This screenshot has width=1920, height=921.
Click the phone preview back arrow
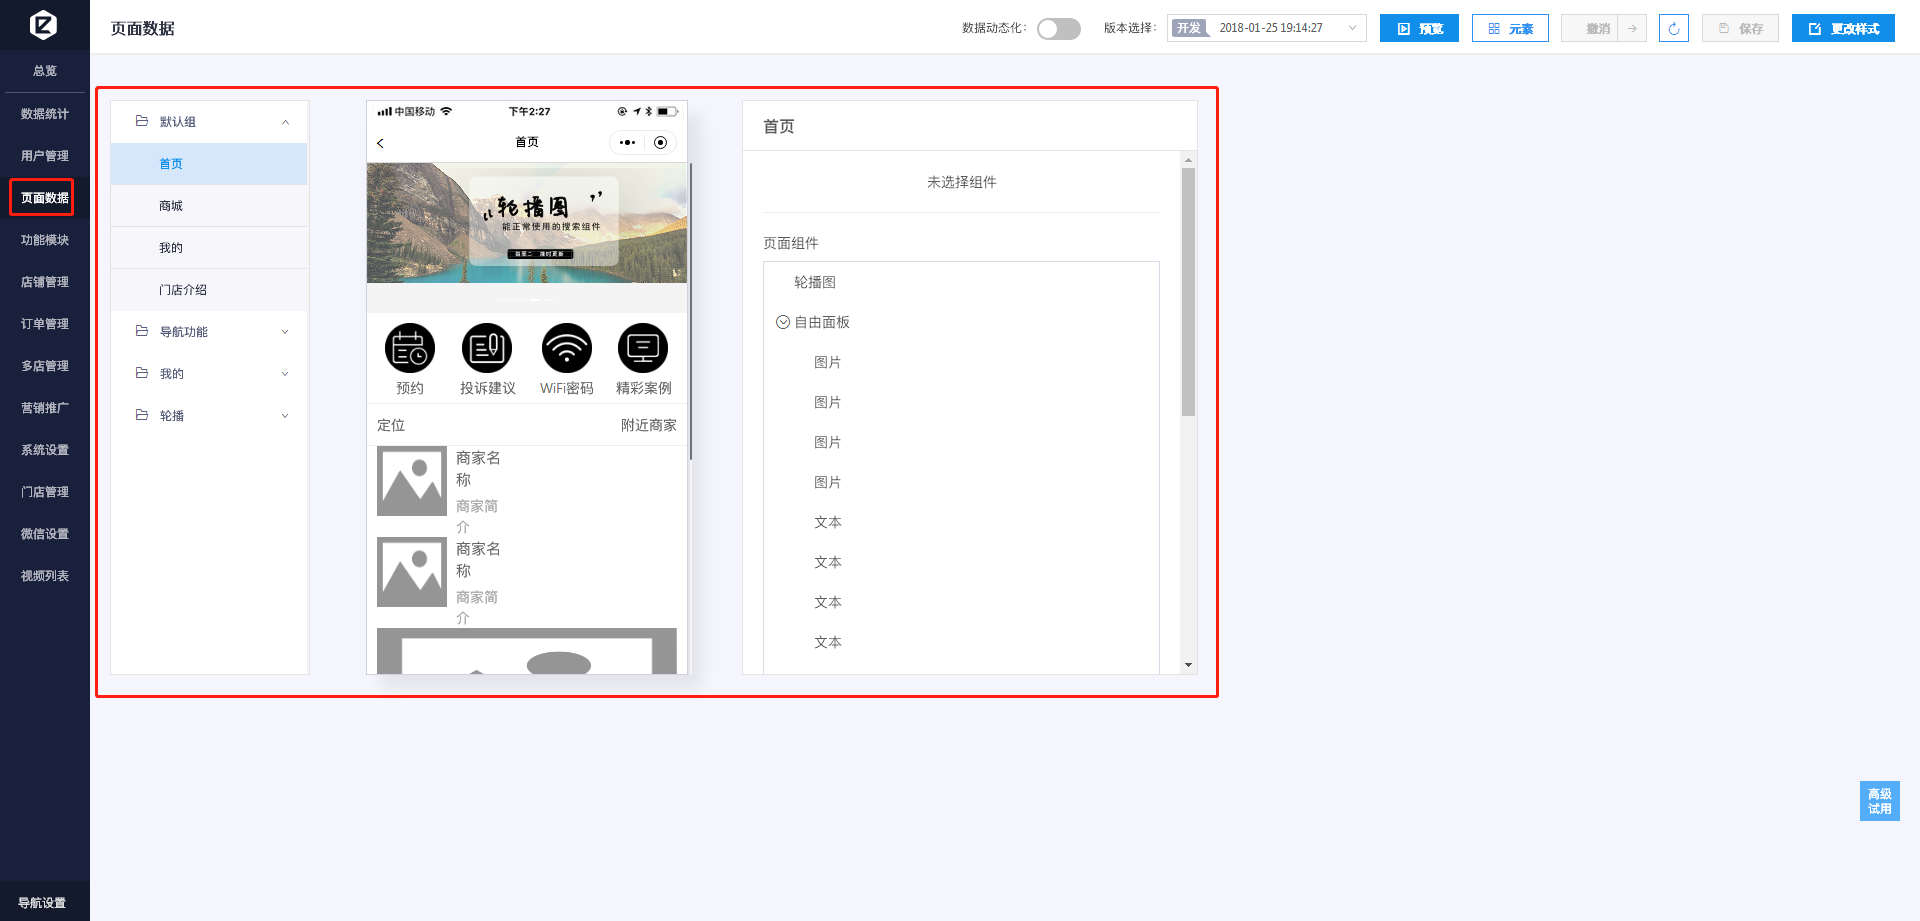click(x=380, y=143)
